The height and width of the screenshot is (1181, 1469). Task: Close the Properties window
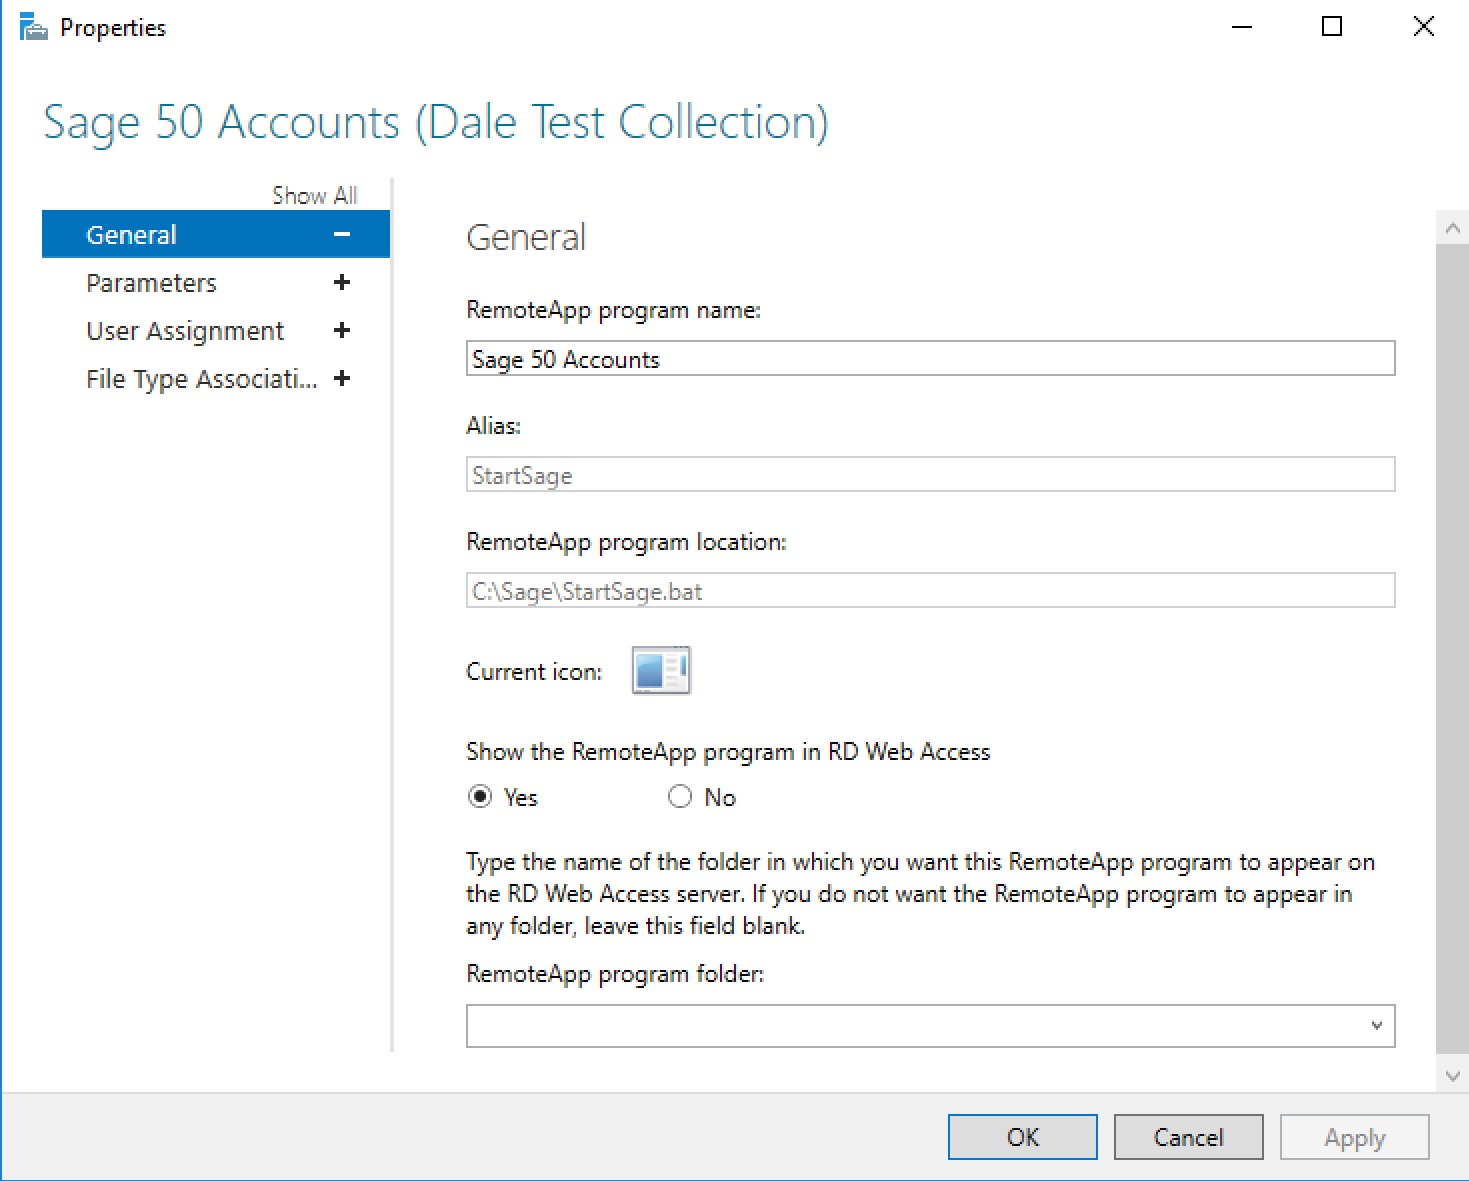pyautogui.click(x=1424, y=27)
